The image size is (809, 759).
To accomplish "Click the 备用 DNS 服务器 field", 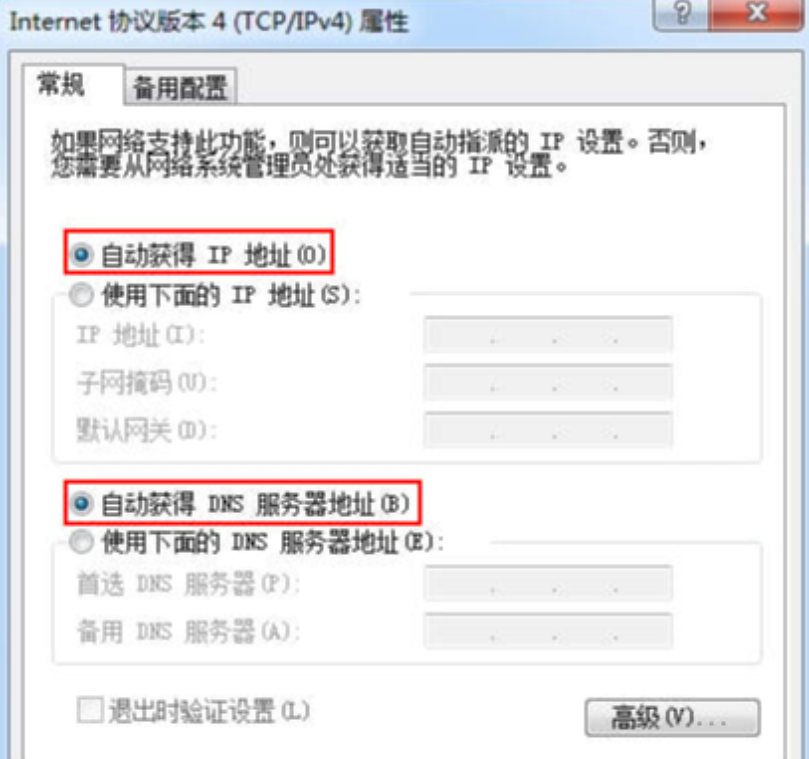I will coord(548,631).
